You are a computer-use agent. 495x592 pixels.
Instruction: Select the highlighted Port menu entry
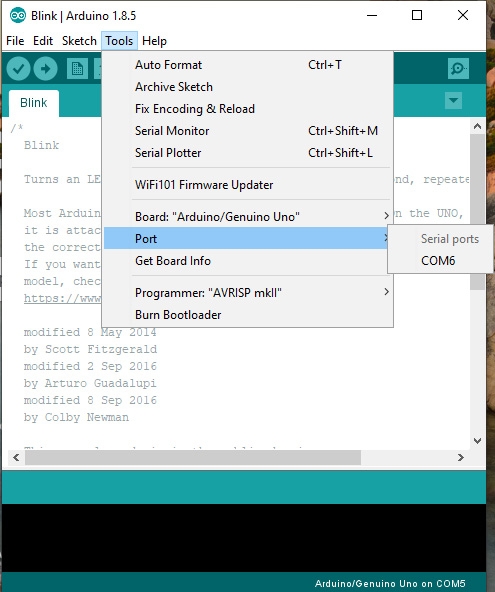(x=246, y=238)
